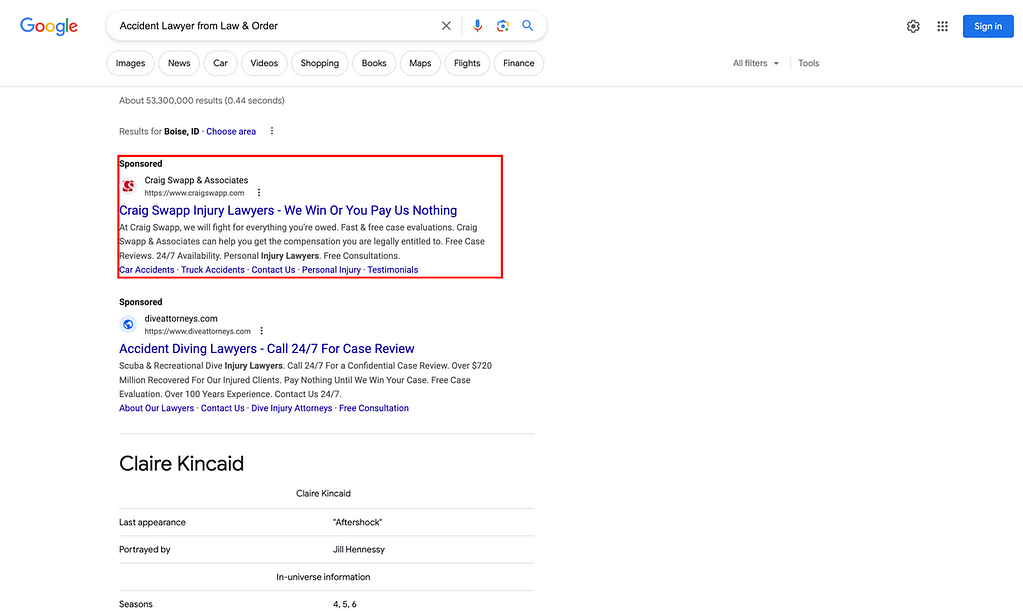Switch to the Maps filter

[x=420, y=63]
